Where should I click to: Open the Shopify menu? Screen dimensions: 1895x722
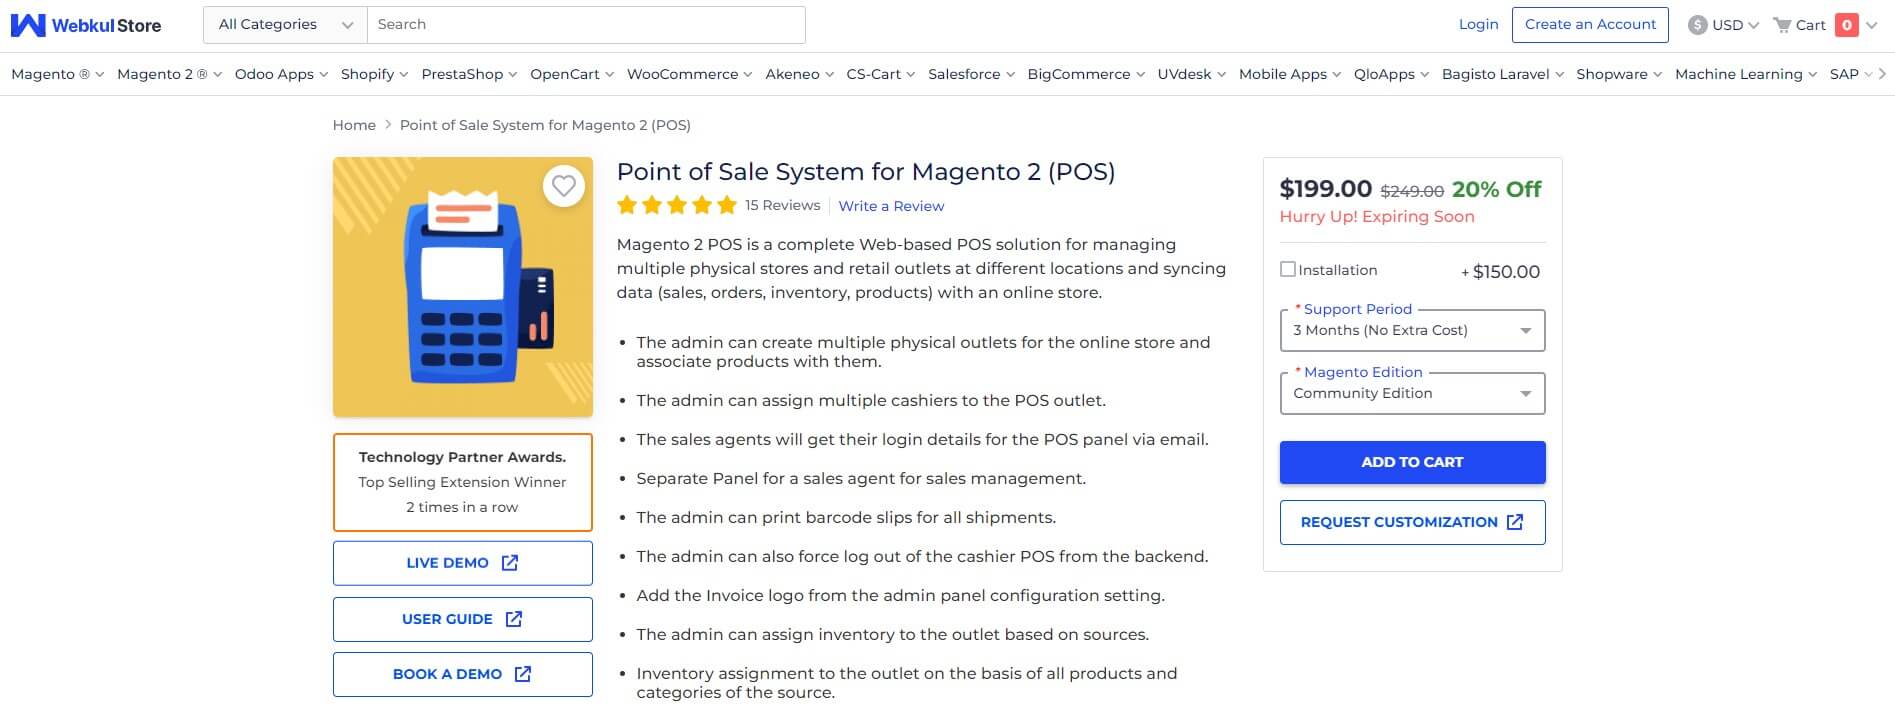(374, 74)
